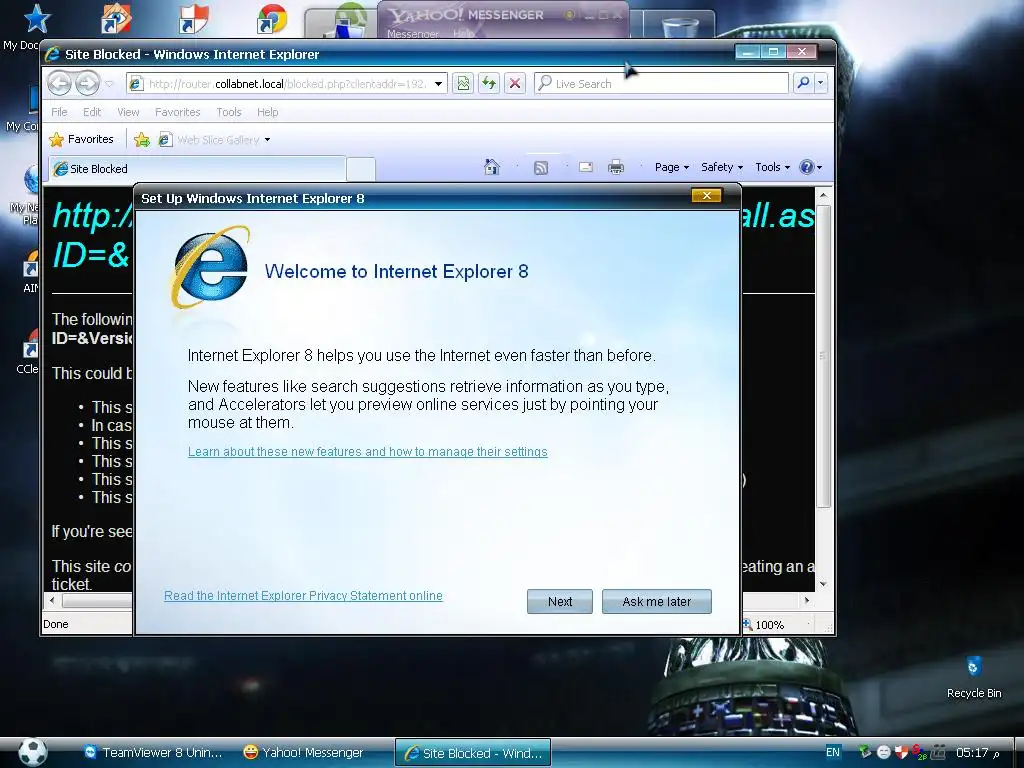Open the Edit menu

(x=92, y=112)
